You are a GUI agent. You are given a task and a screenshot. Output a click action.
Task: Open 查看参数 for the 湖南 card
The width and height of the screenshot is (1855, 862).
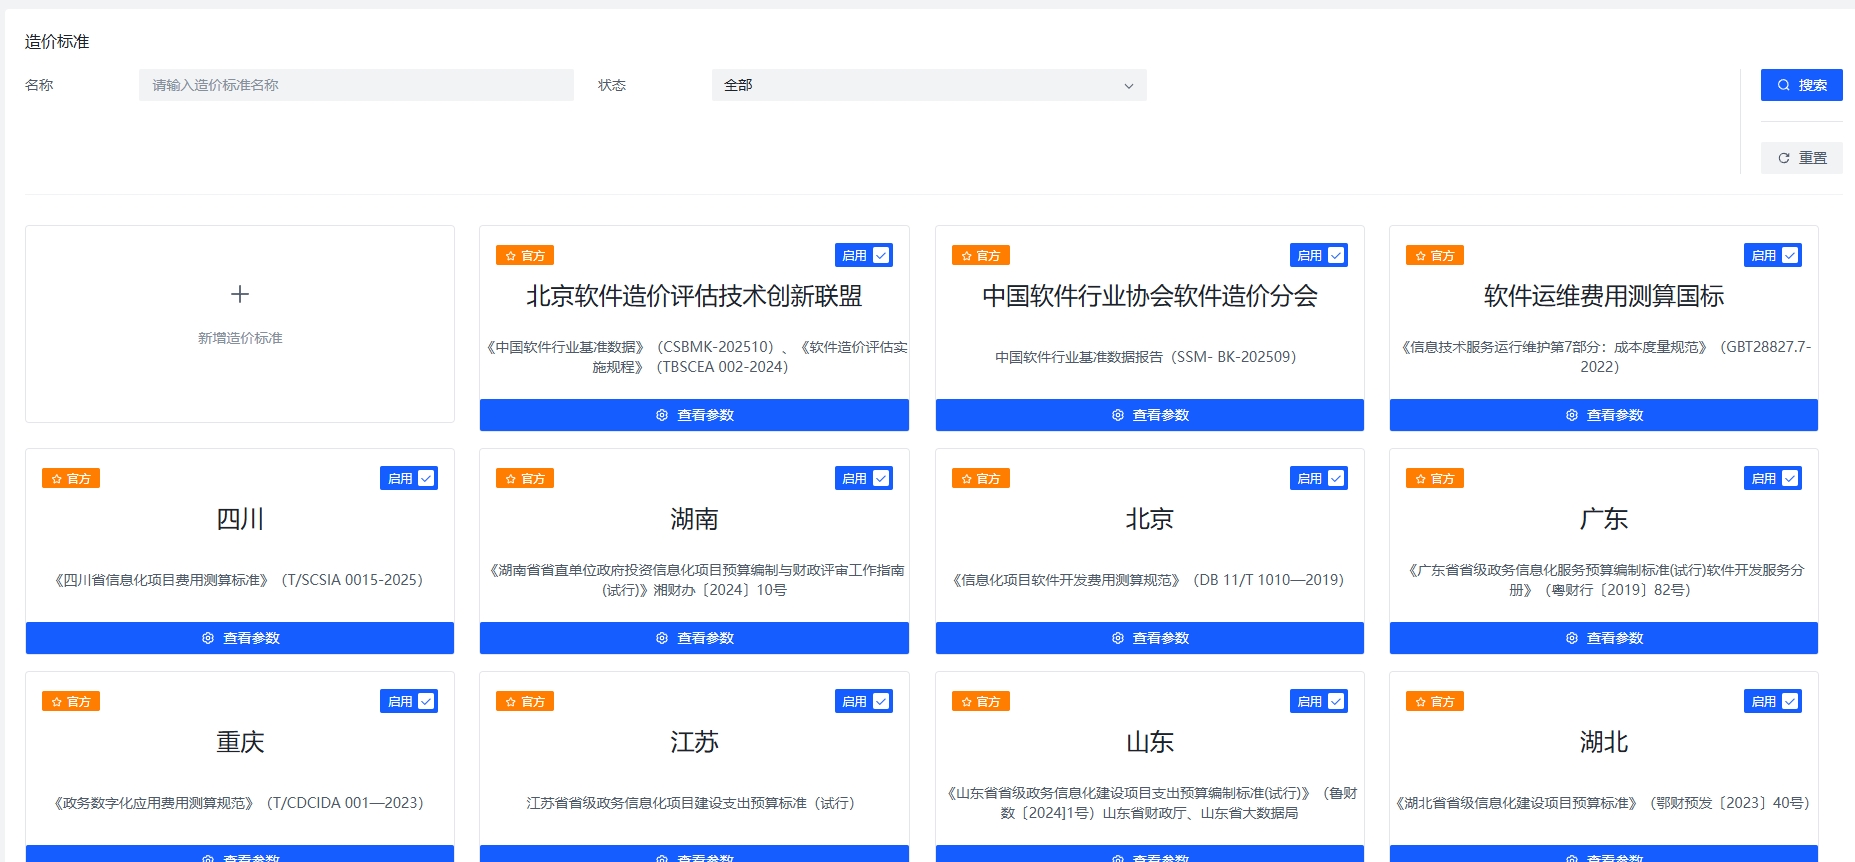click(x=694, y=638)
